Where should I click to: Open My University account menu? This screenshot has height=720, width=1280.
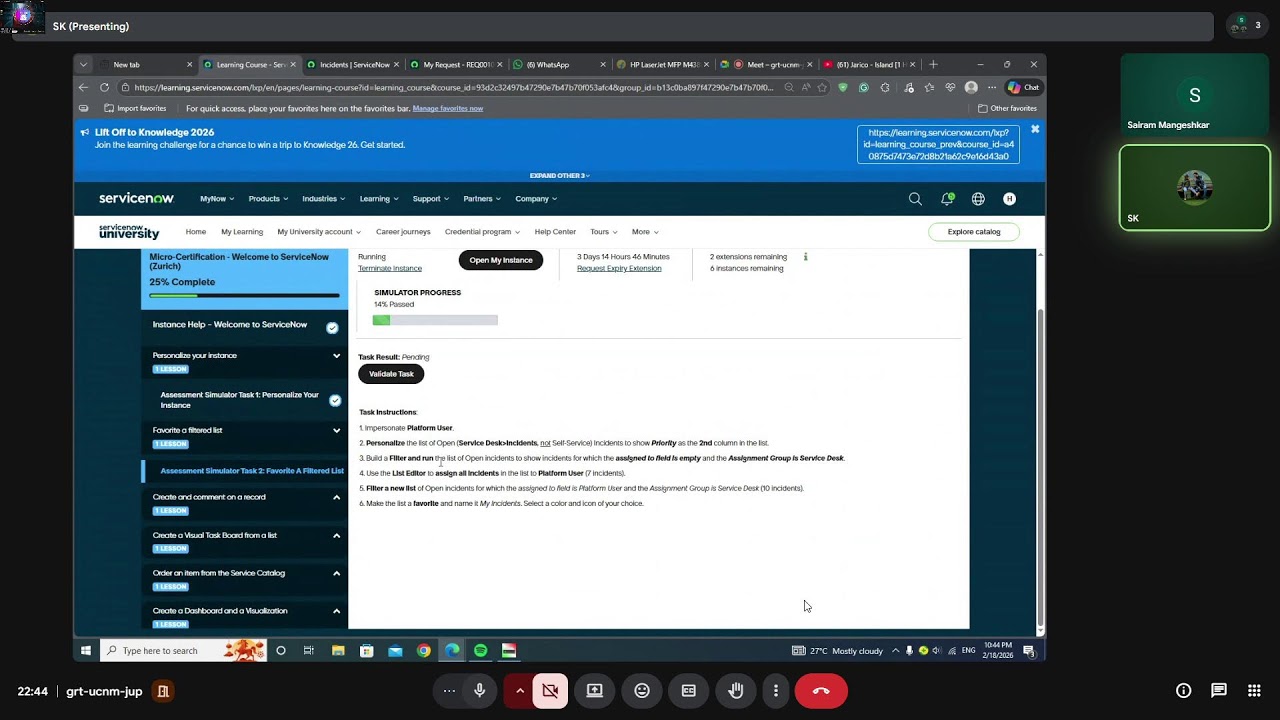(319, 232)
